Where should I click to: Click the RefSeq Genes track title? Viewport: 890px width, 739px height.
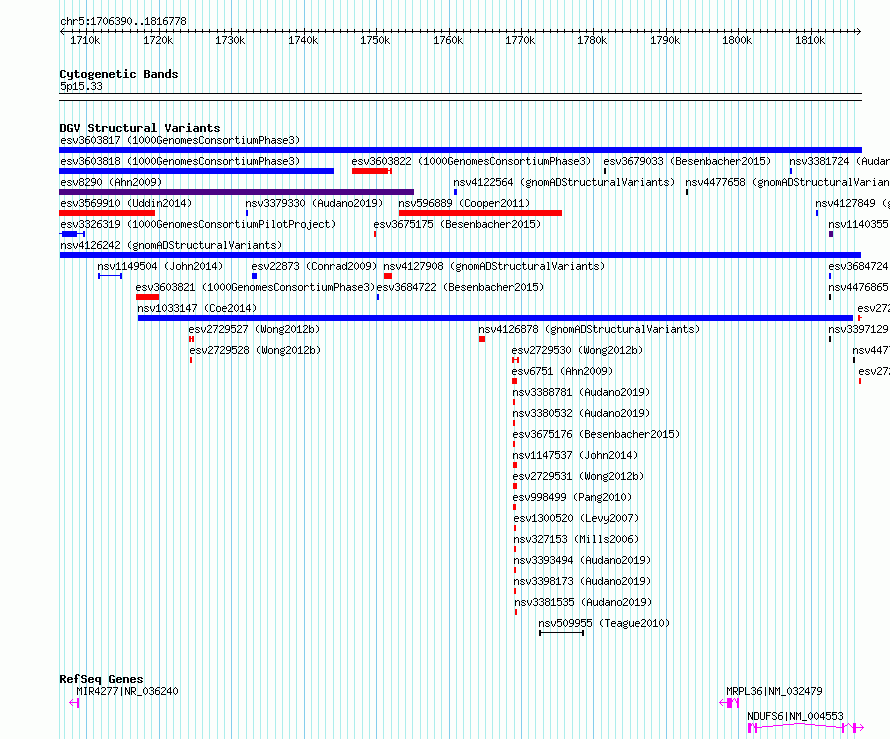(101, 679)
